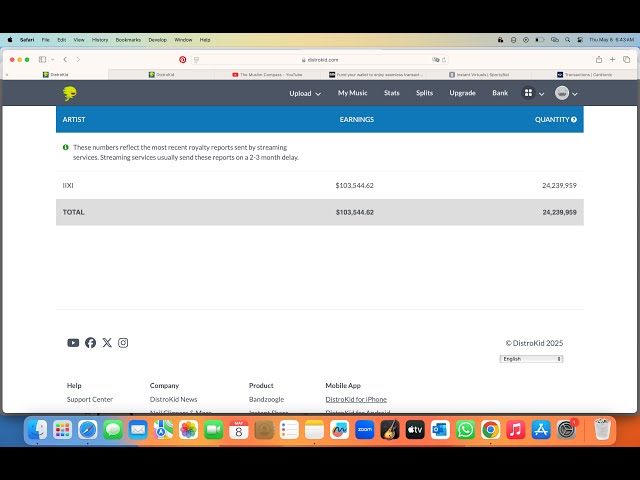The image size is (640, 480).
Task: Click the EARNINGS column header
Action: pyautogui.click(x=357, y=120)
